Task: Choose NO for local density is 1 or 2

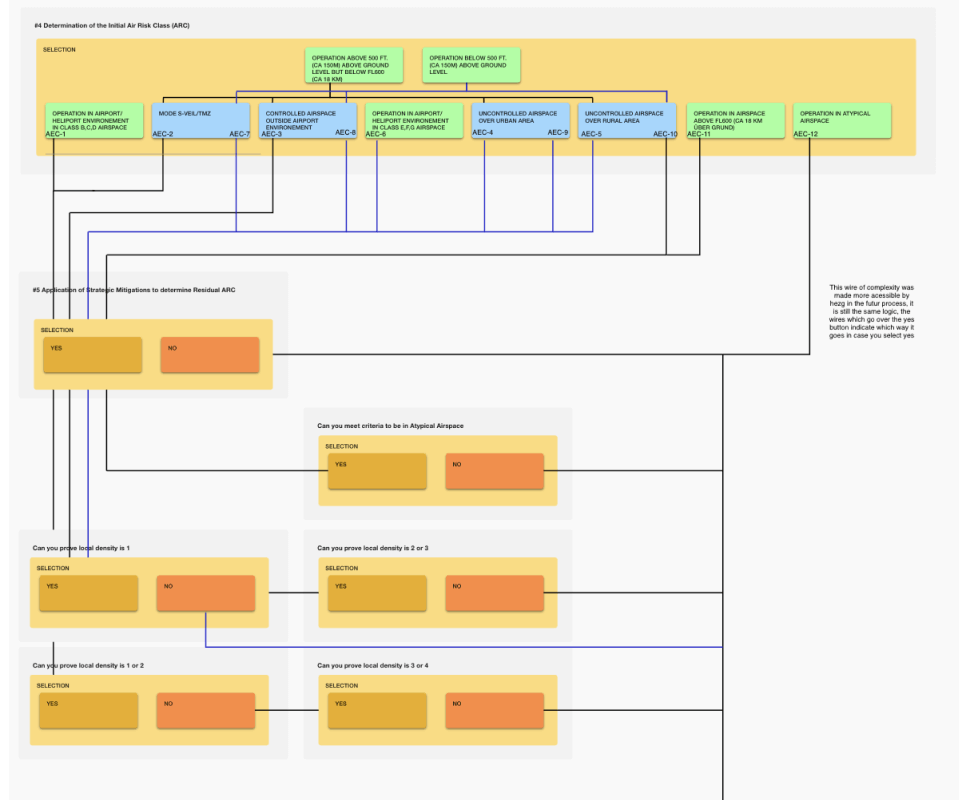Action: click(206, 710)
